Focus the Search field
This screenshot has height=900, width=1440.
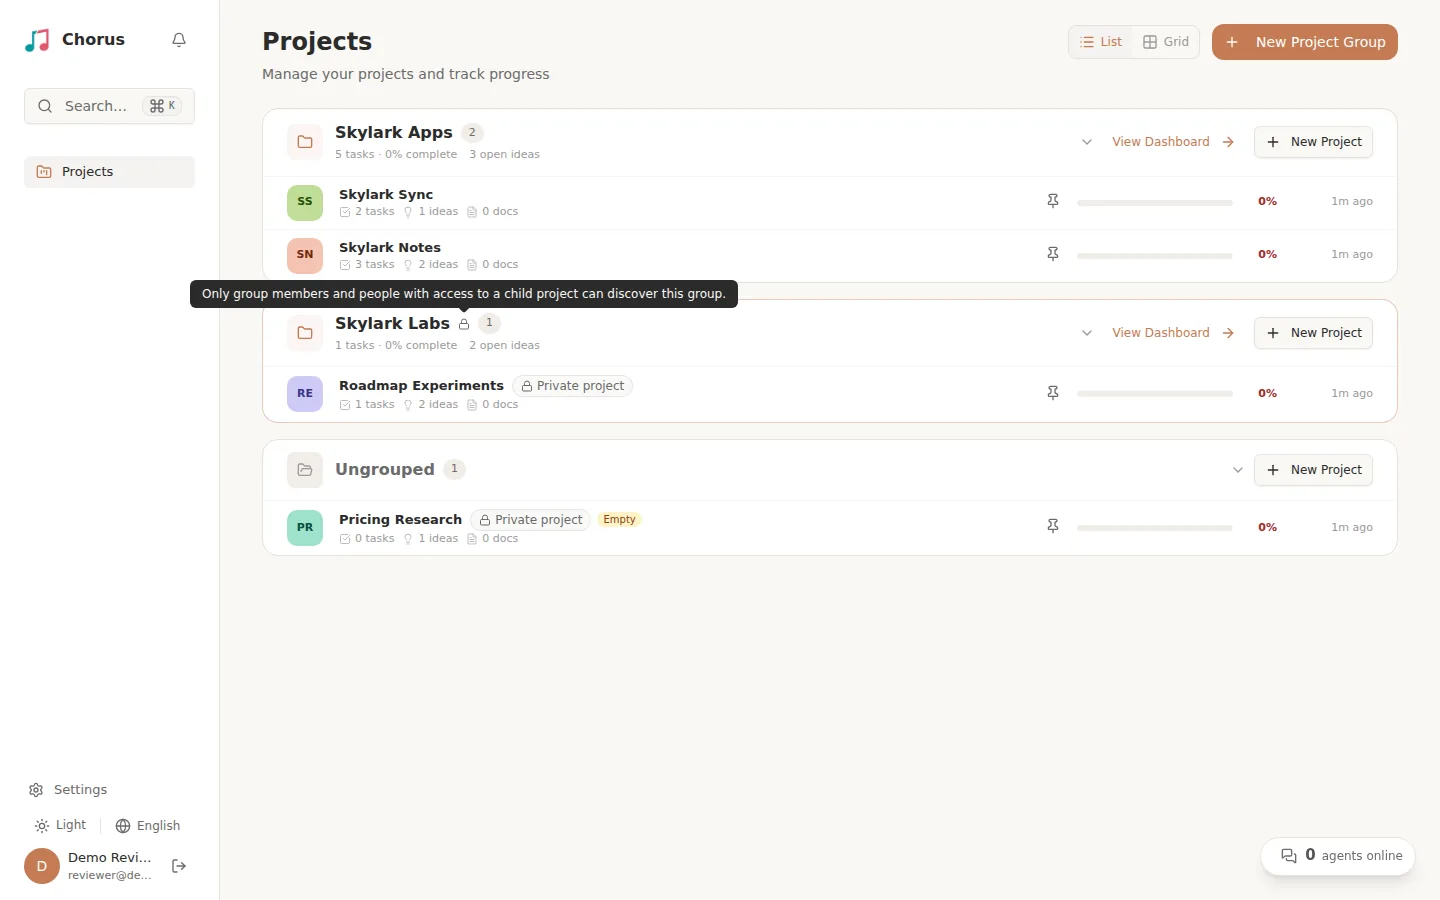pos(109,106)
